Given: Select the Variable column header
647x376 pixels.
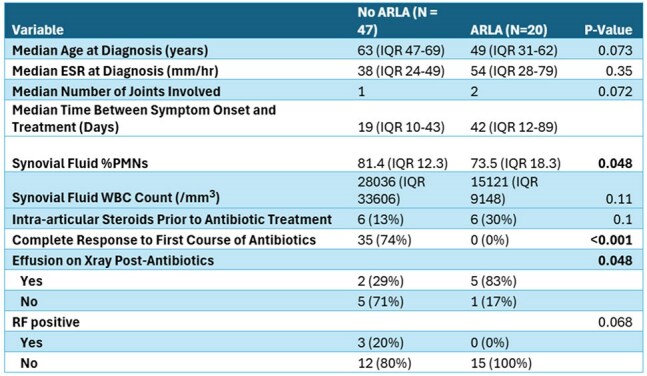Looking at the screenshot, I should point(38,30).
